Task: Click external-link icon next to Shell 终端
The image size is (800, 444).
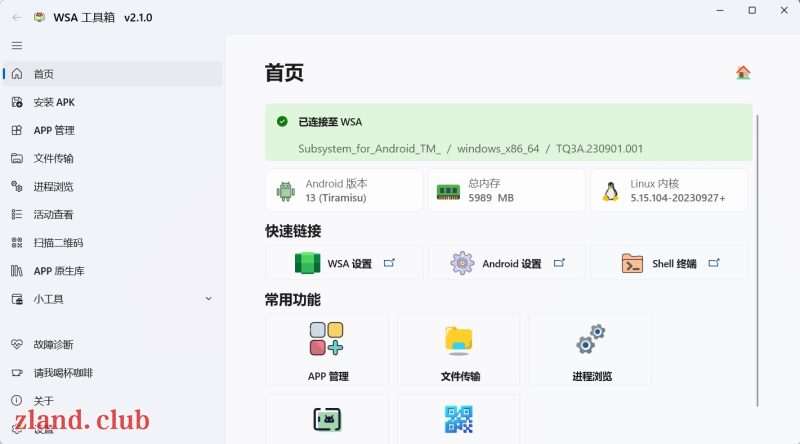Action: (714, 263)
